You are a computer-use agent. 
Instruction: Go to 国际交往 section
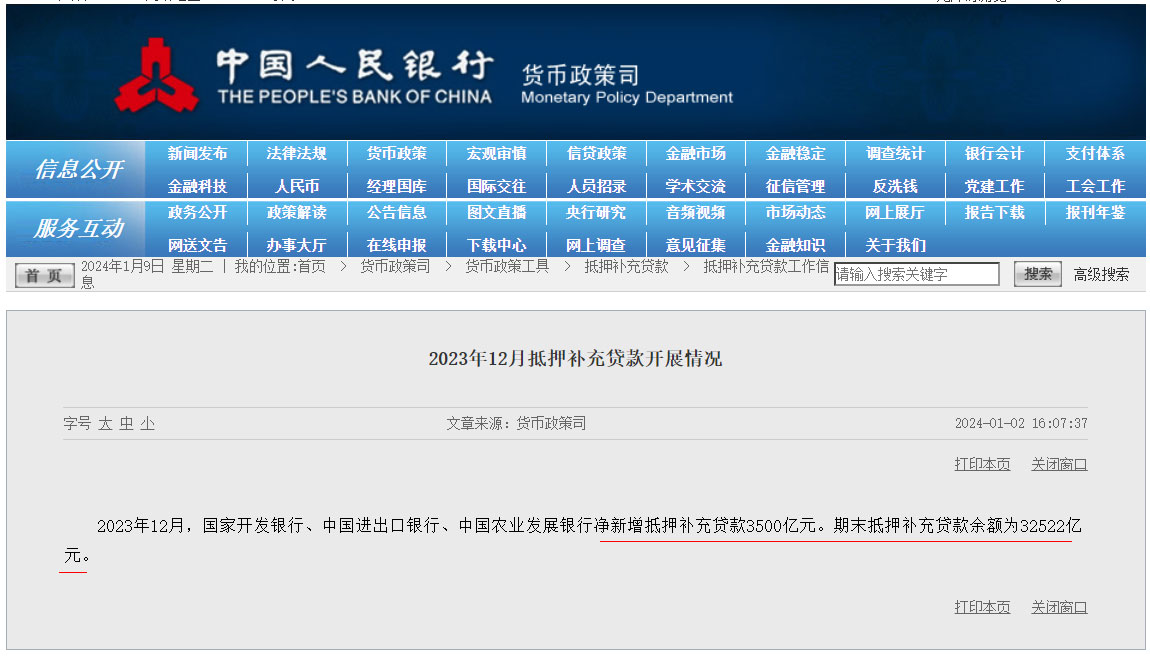(497, 186)
